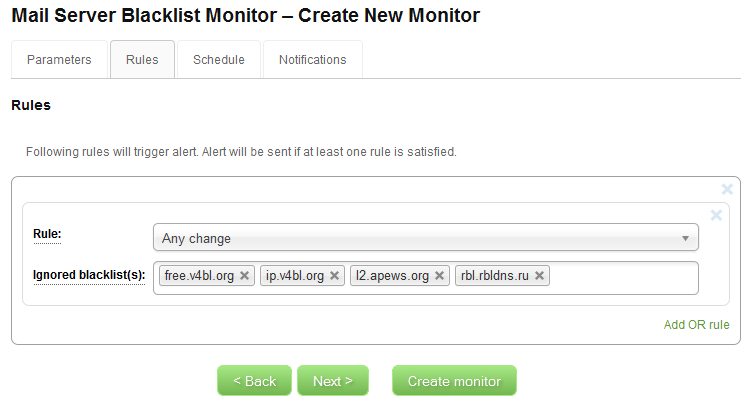The height and width of the screenshot is (410, 750).
Task: Open the Rule 'Any change' dropdown
Action: [x=420, y=238]
